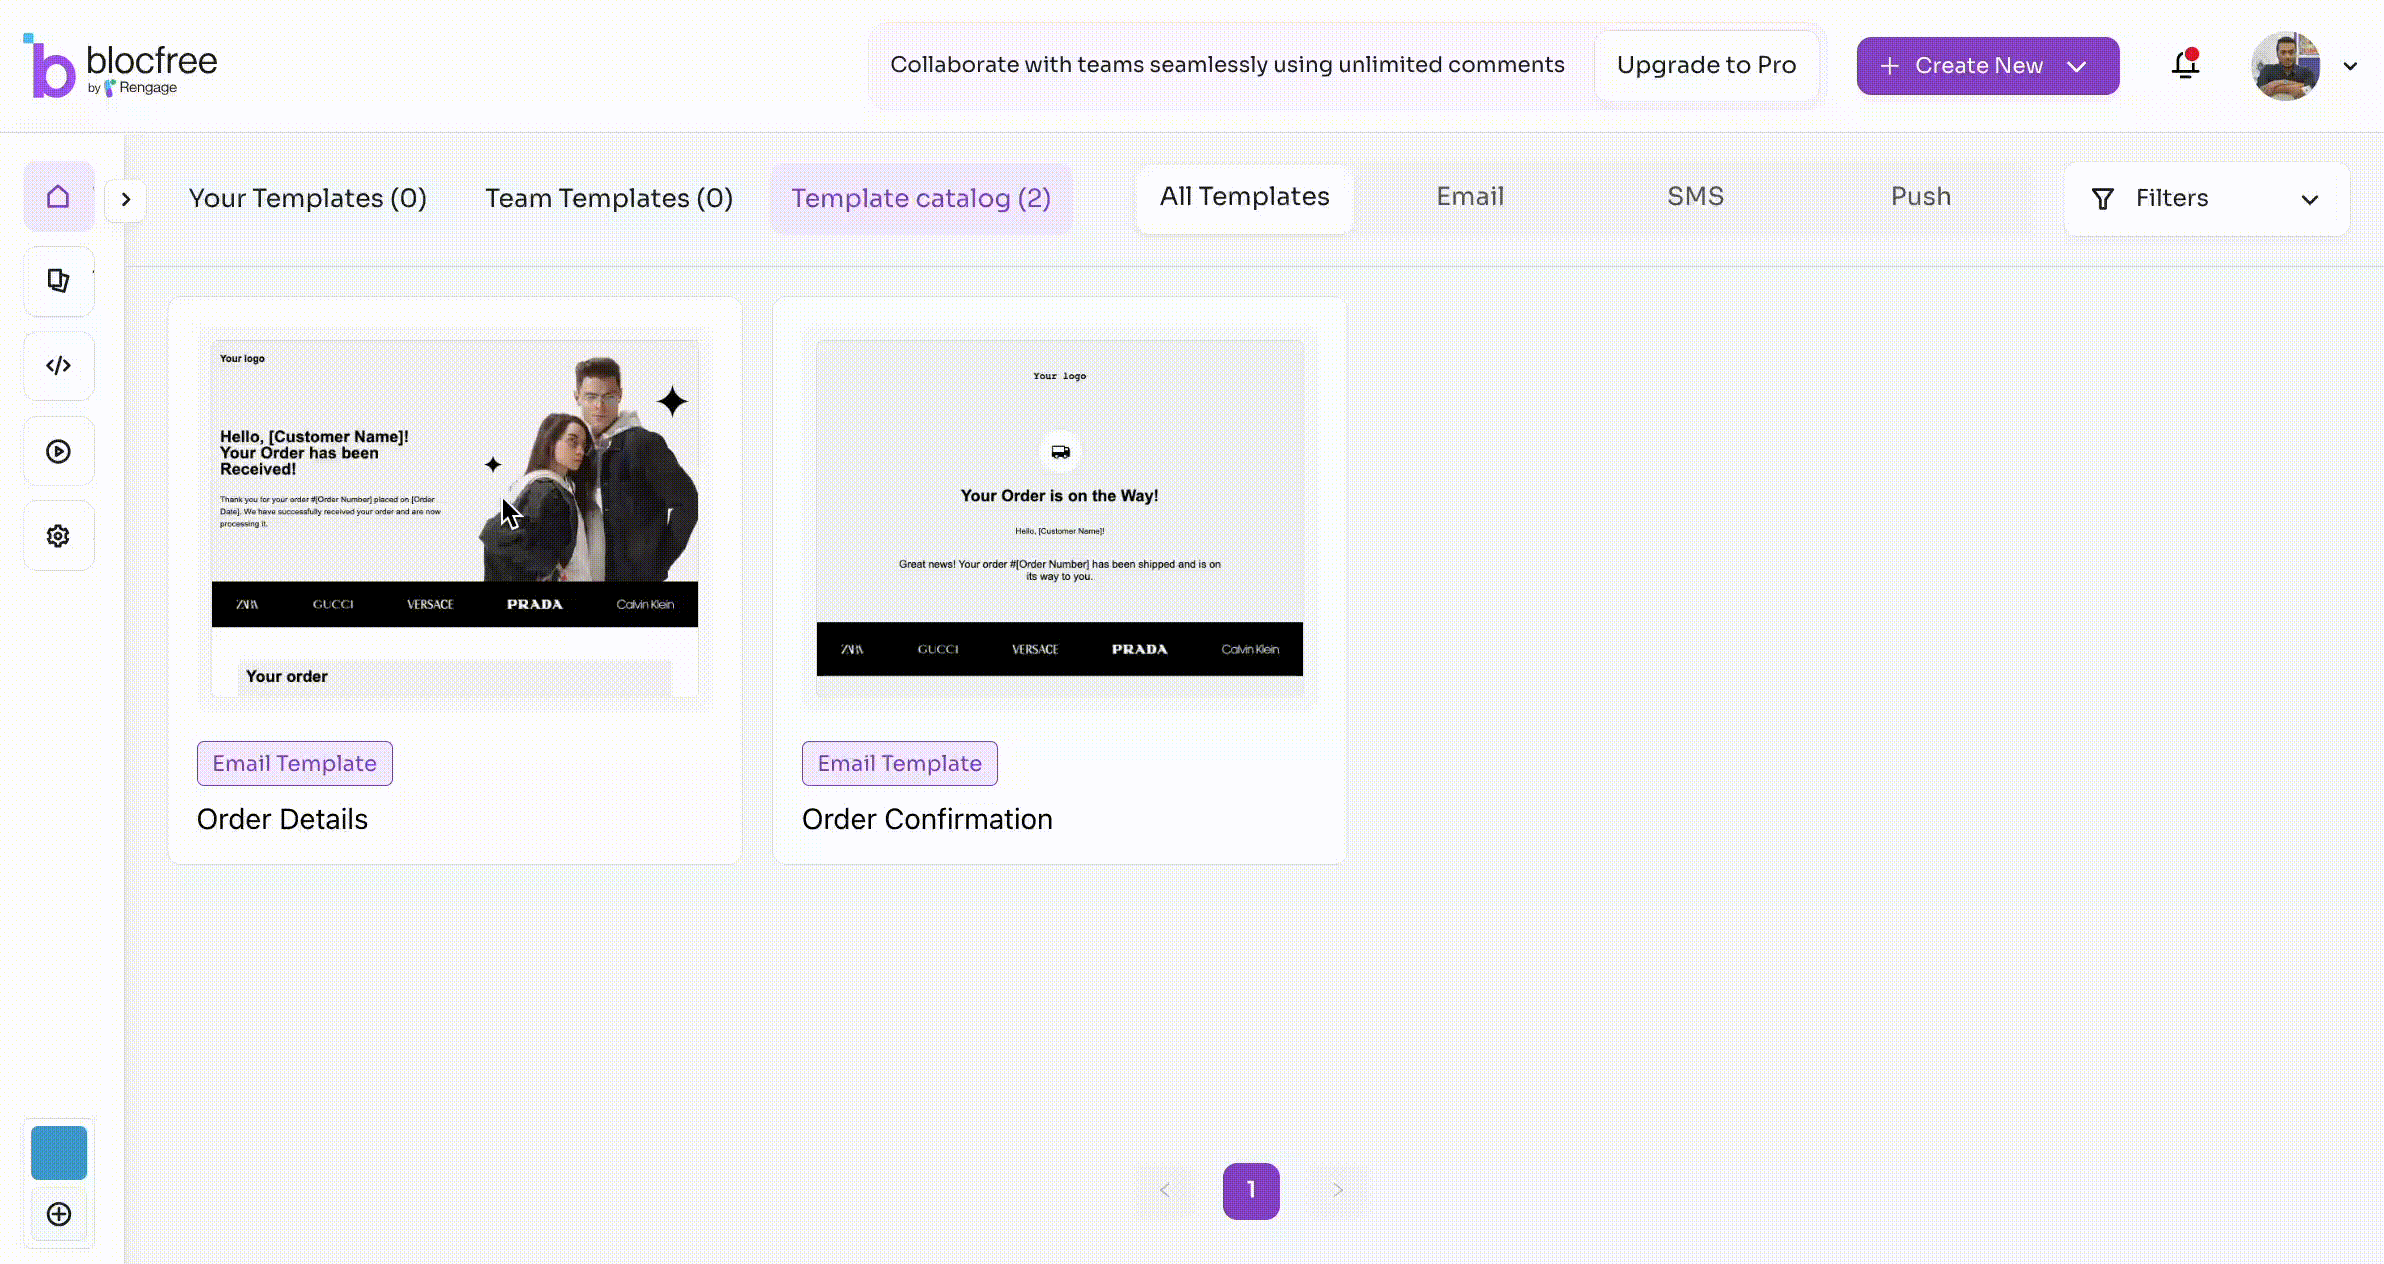Click the Blocfree home icon

[x=58, y=195]
